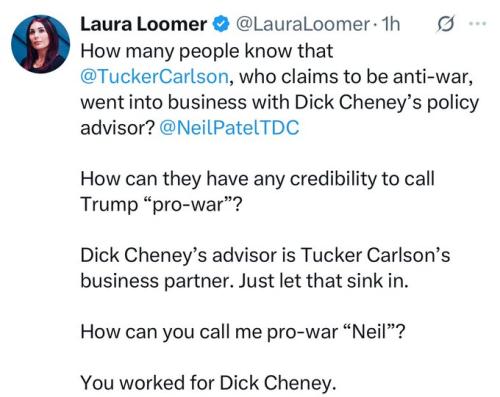Screen dimensions: 500x397
Task: Select the line mentioning Dick Cheney's policy
Action: coord(280,102)
